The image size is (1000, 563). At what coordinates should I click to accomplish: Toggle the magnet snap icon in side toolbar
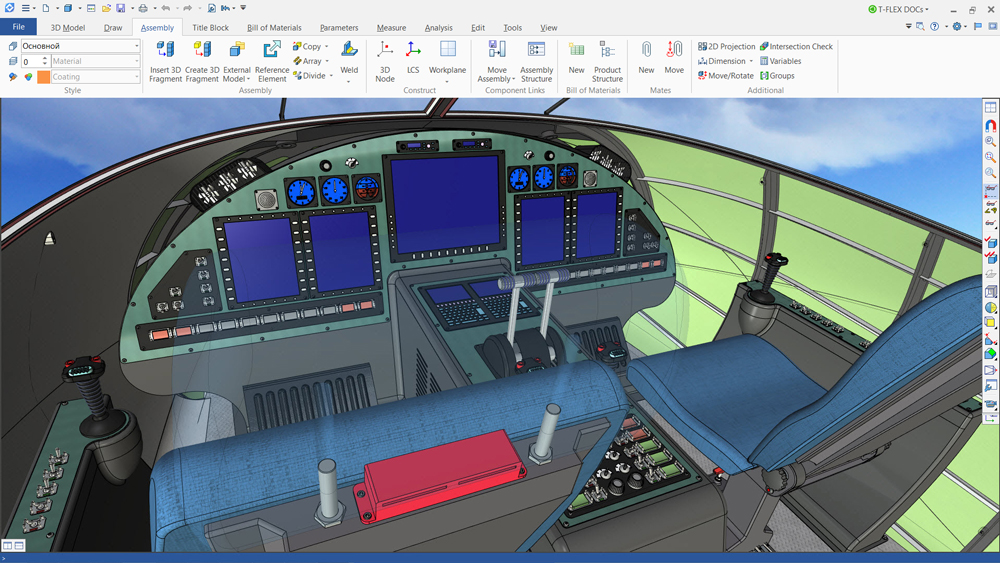990,126
